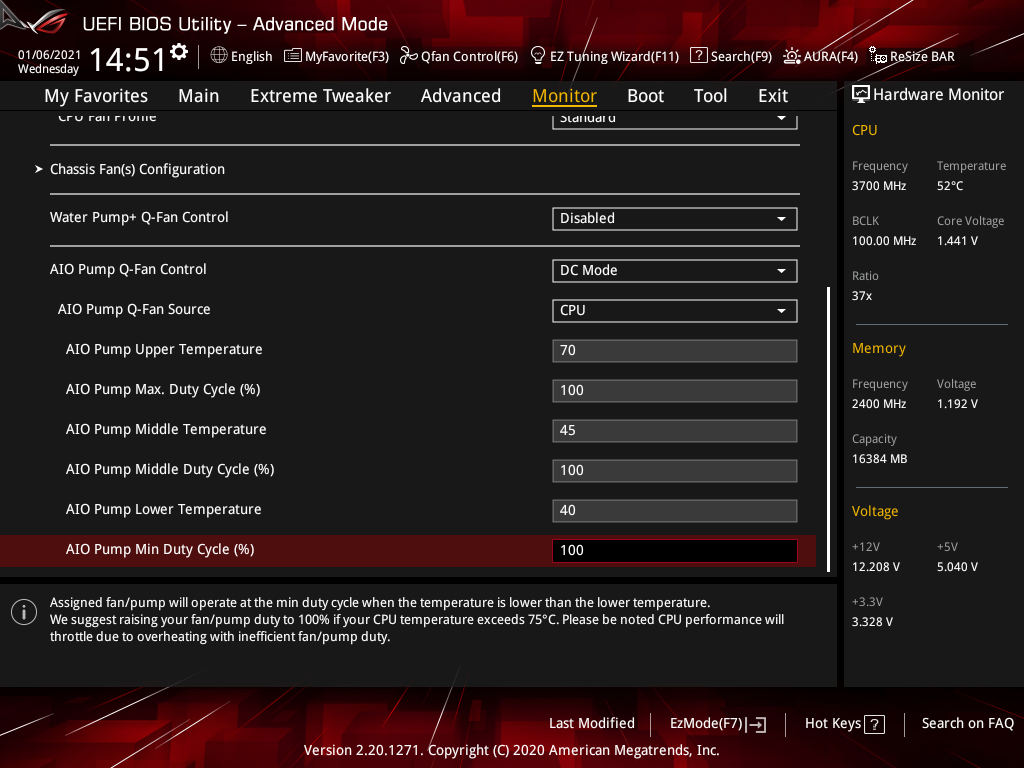The height and width of the screenshot is (768, 1024).
Task: Open the Hot Keys help
Action: (x=844, y=724)
